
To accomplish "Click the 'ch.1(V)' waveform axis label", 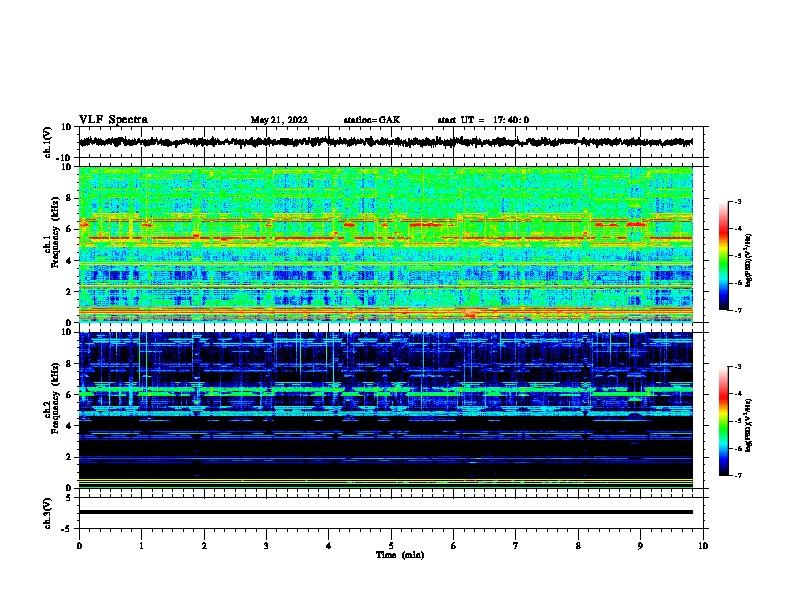I will (x=48, y=142).
